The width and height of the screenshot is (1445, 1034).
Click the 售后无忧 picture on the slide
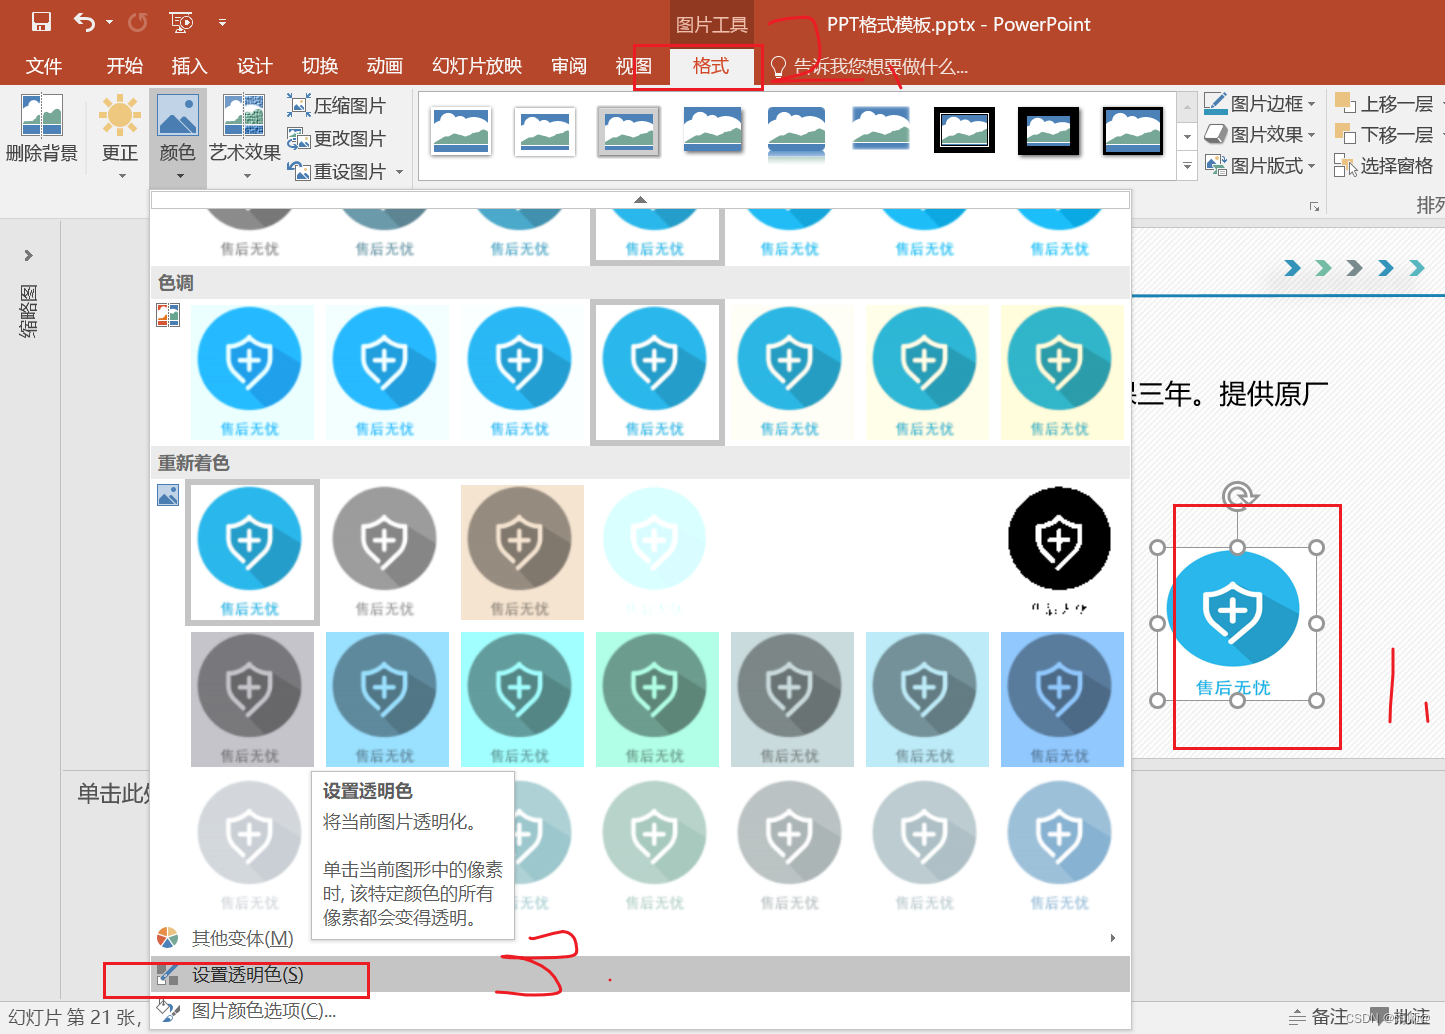tap(1237, 624)
